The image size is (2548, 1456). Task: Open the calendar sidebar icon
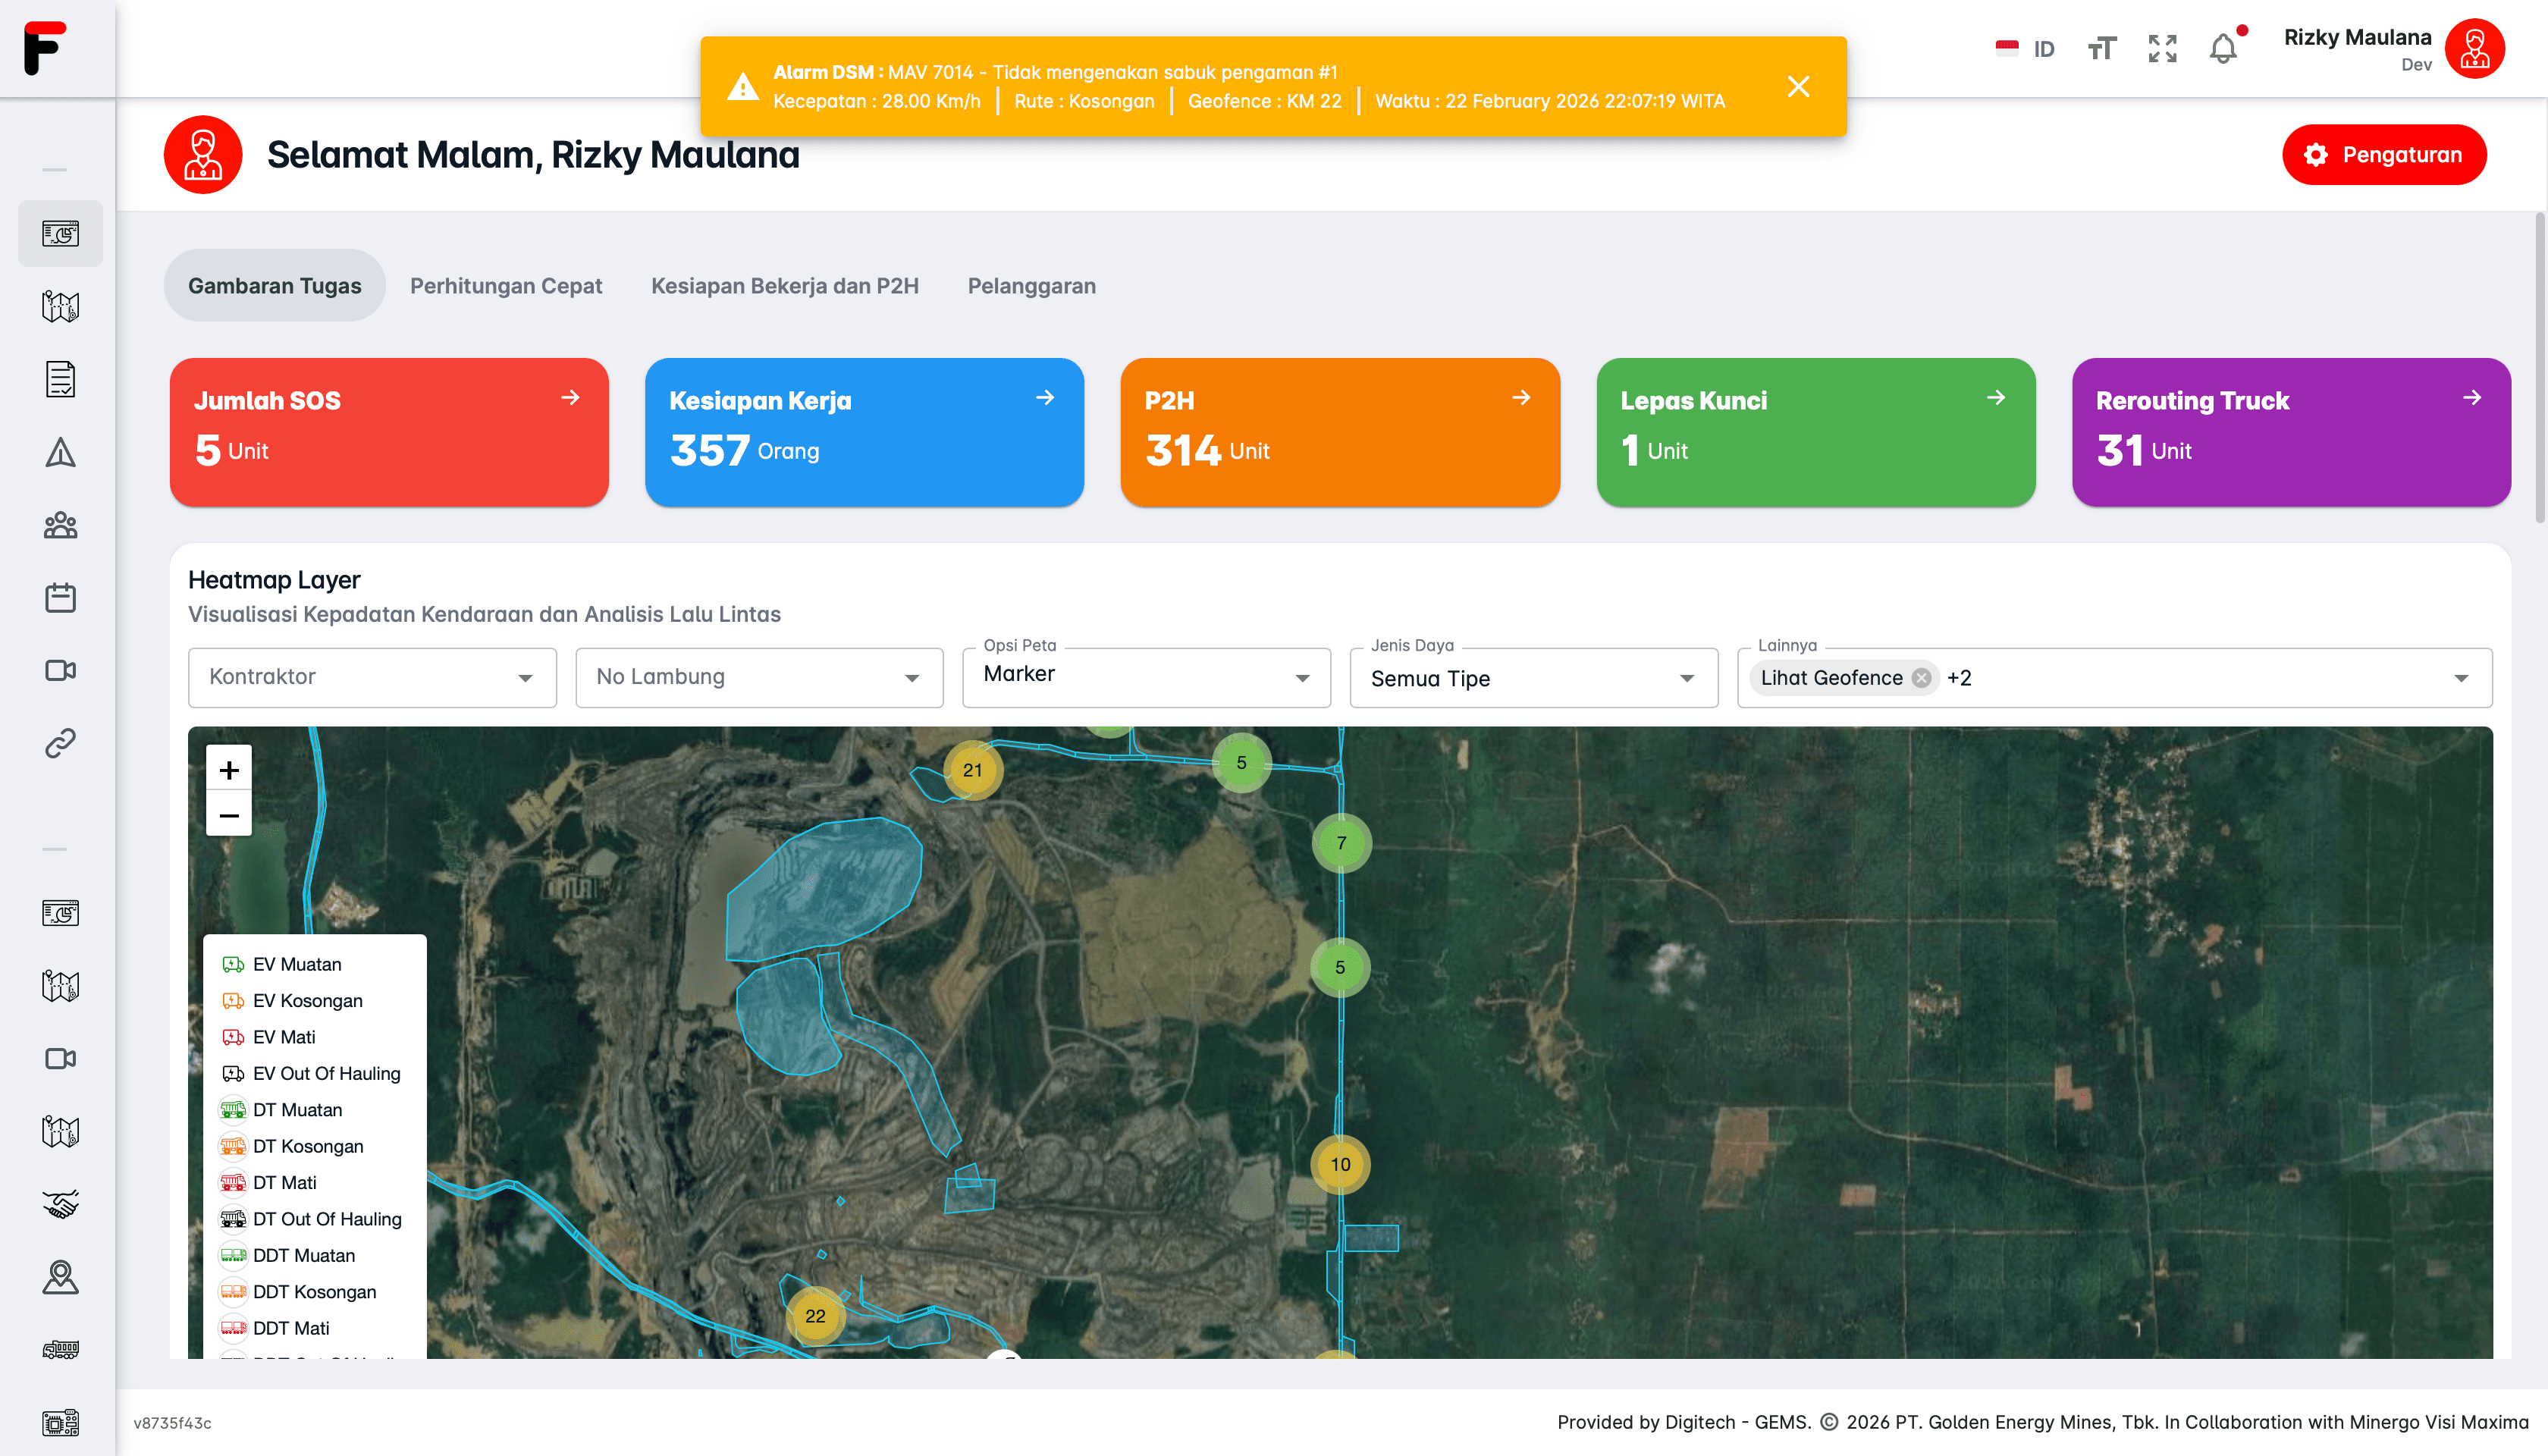pos(60,598)
